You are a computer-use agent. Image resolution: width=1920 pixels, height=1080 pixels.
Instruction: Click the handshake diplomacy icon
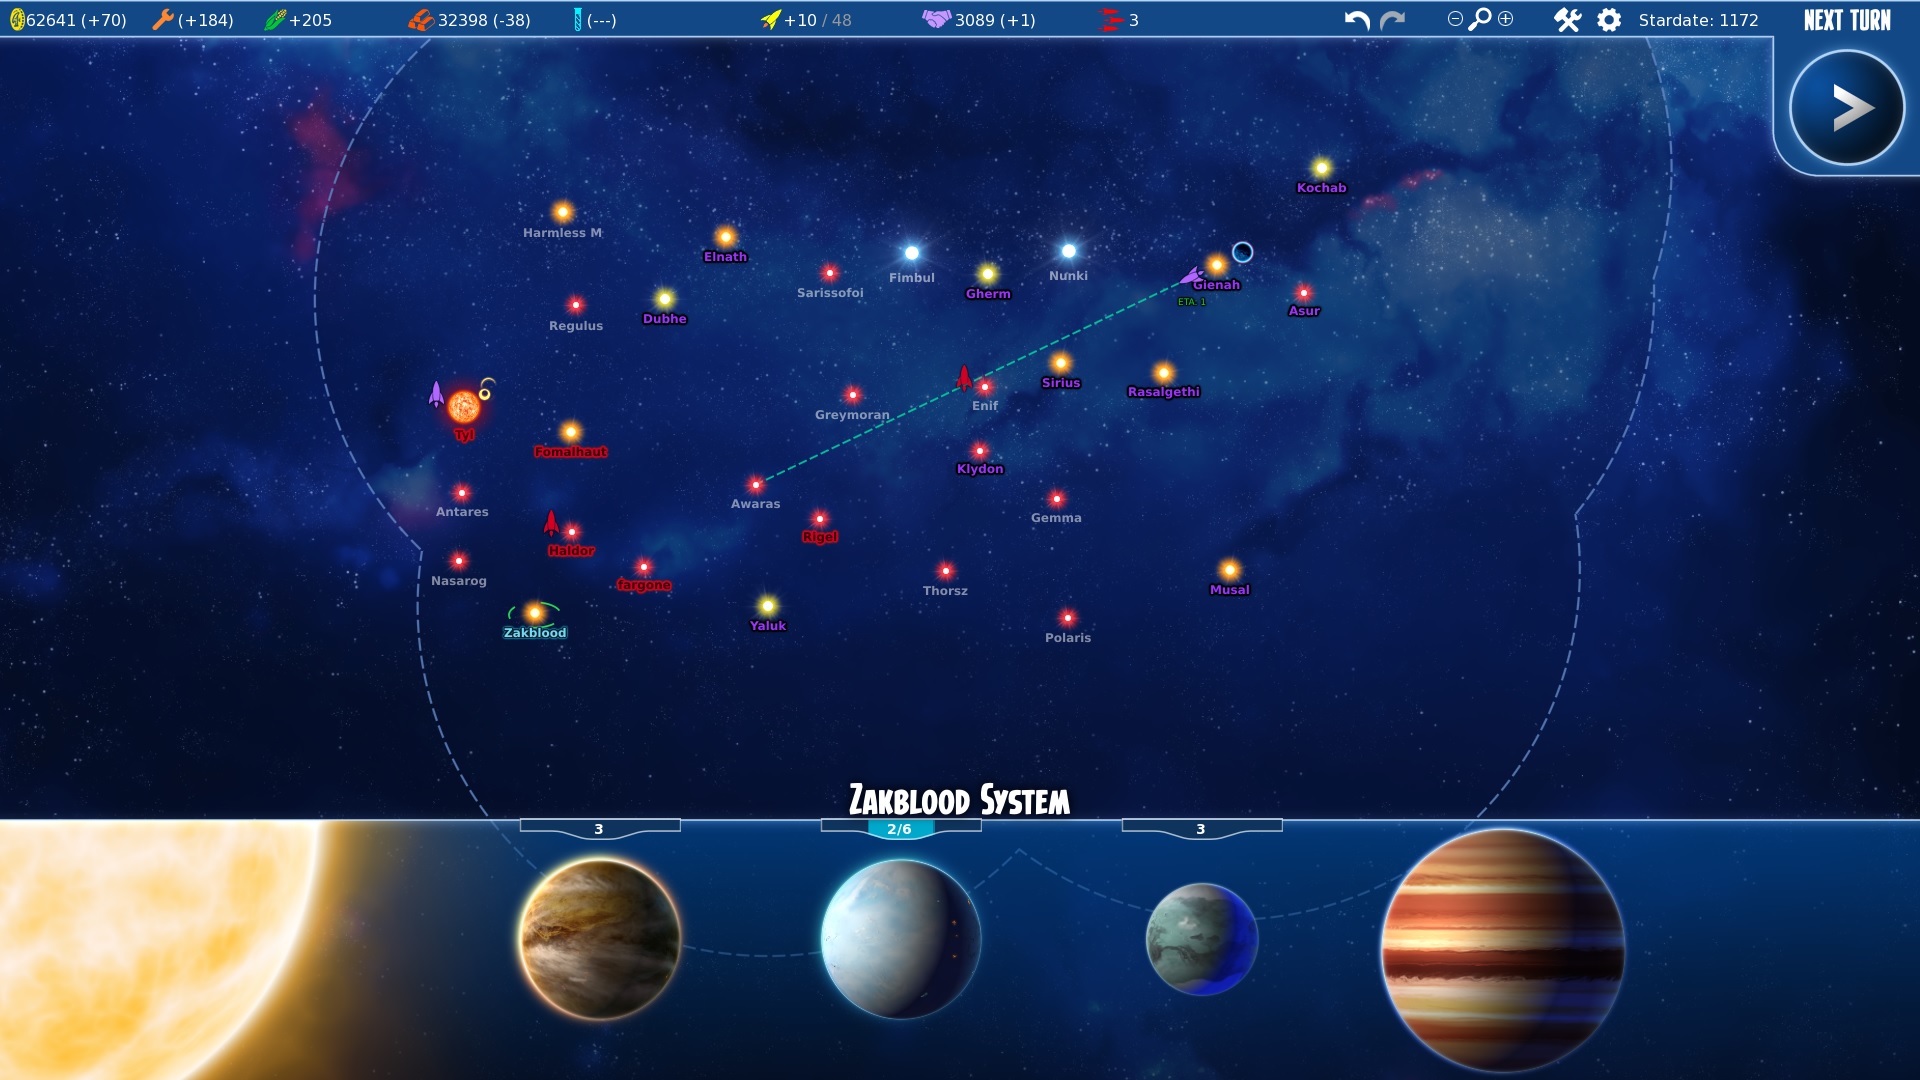936,19
